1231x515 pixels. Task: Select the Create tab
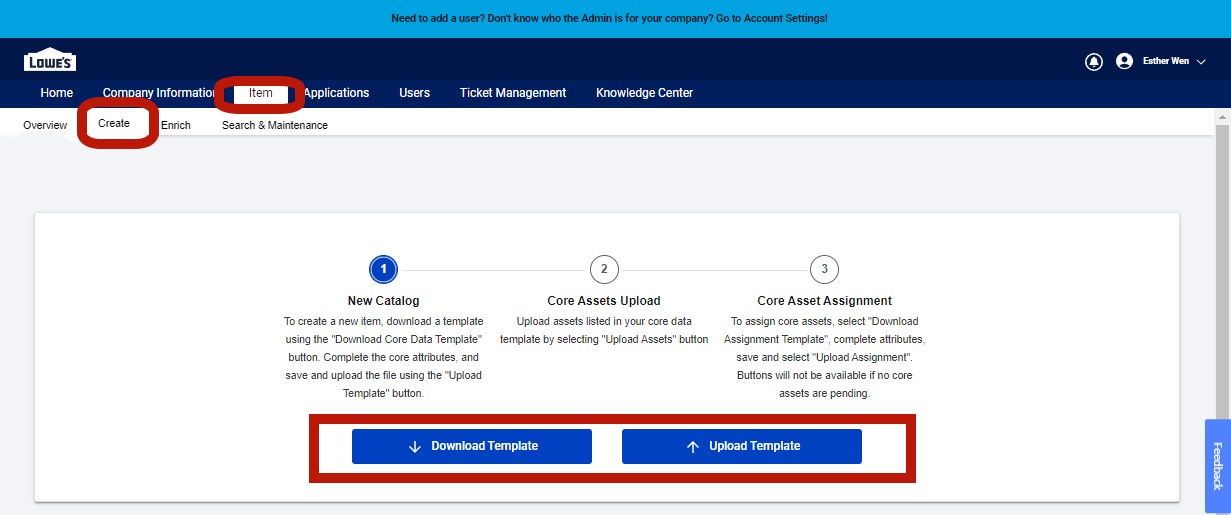114,123
